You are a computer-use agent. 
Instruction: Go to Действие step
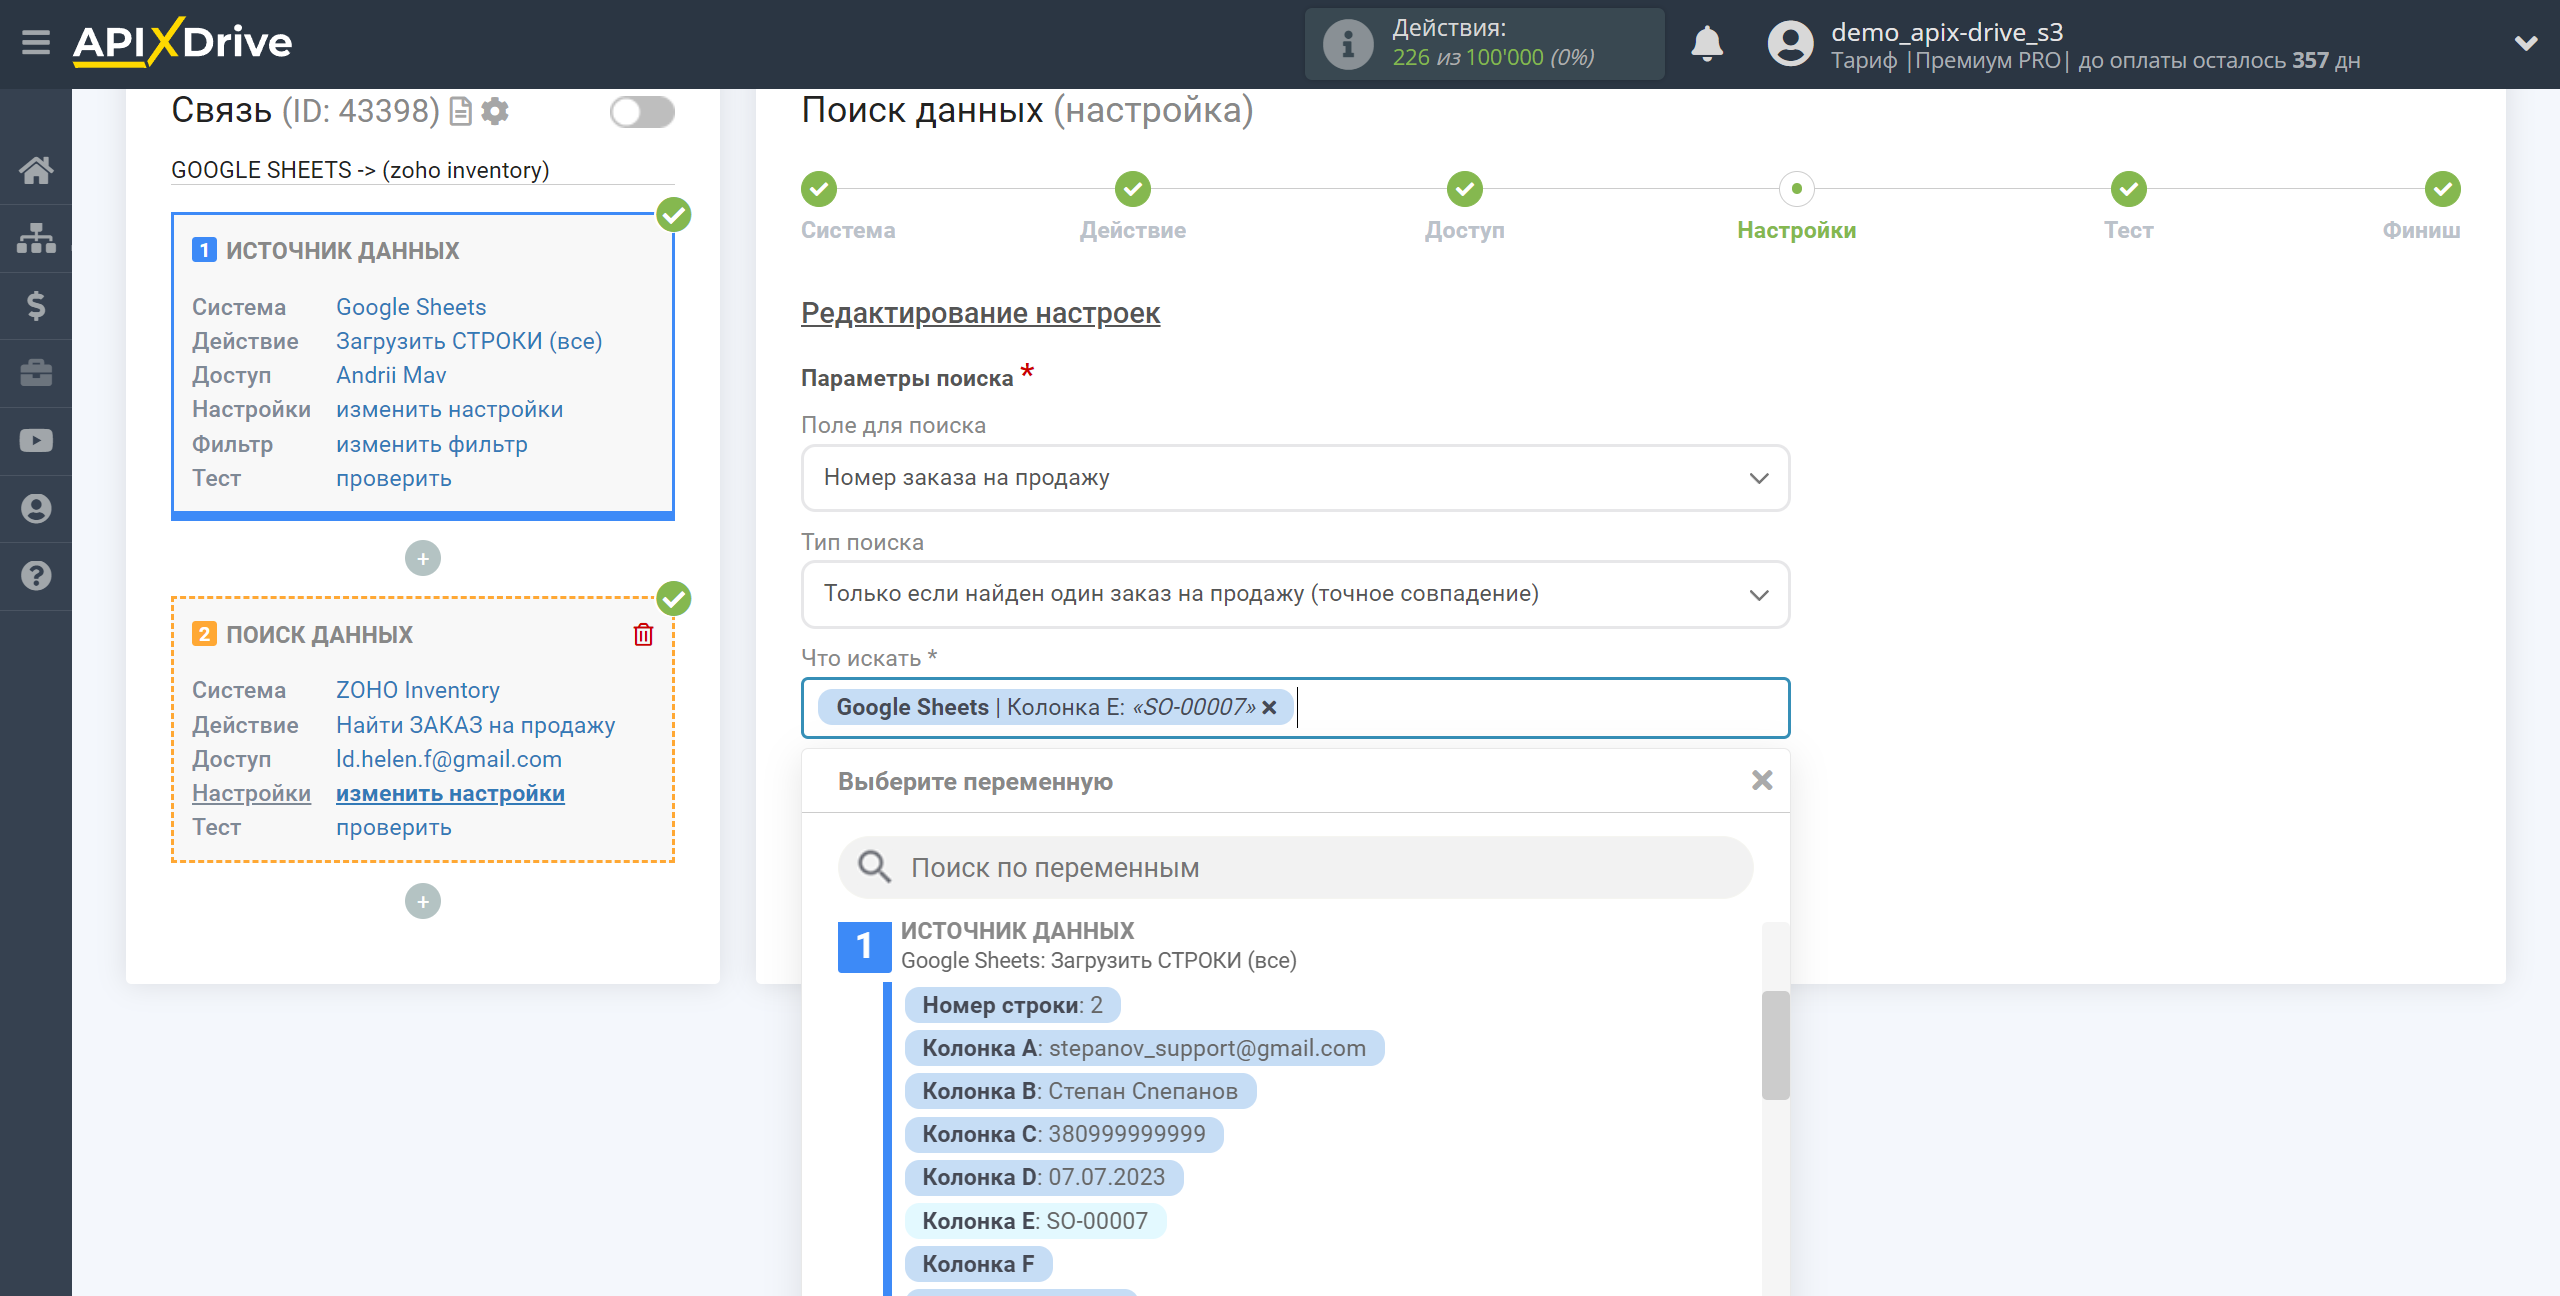(1133, 189)
